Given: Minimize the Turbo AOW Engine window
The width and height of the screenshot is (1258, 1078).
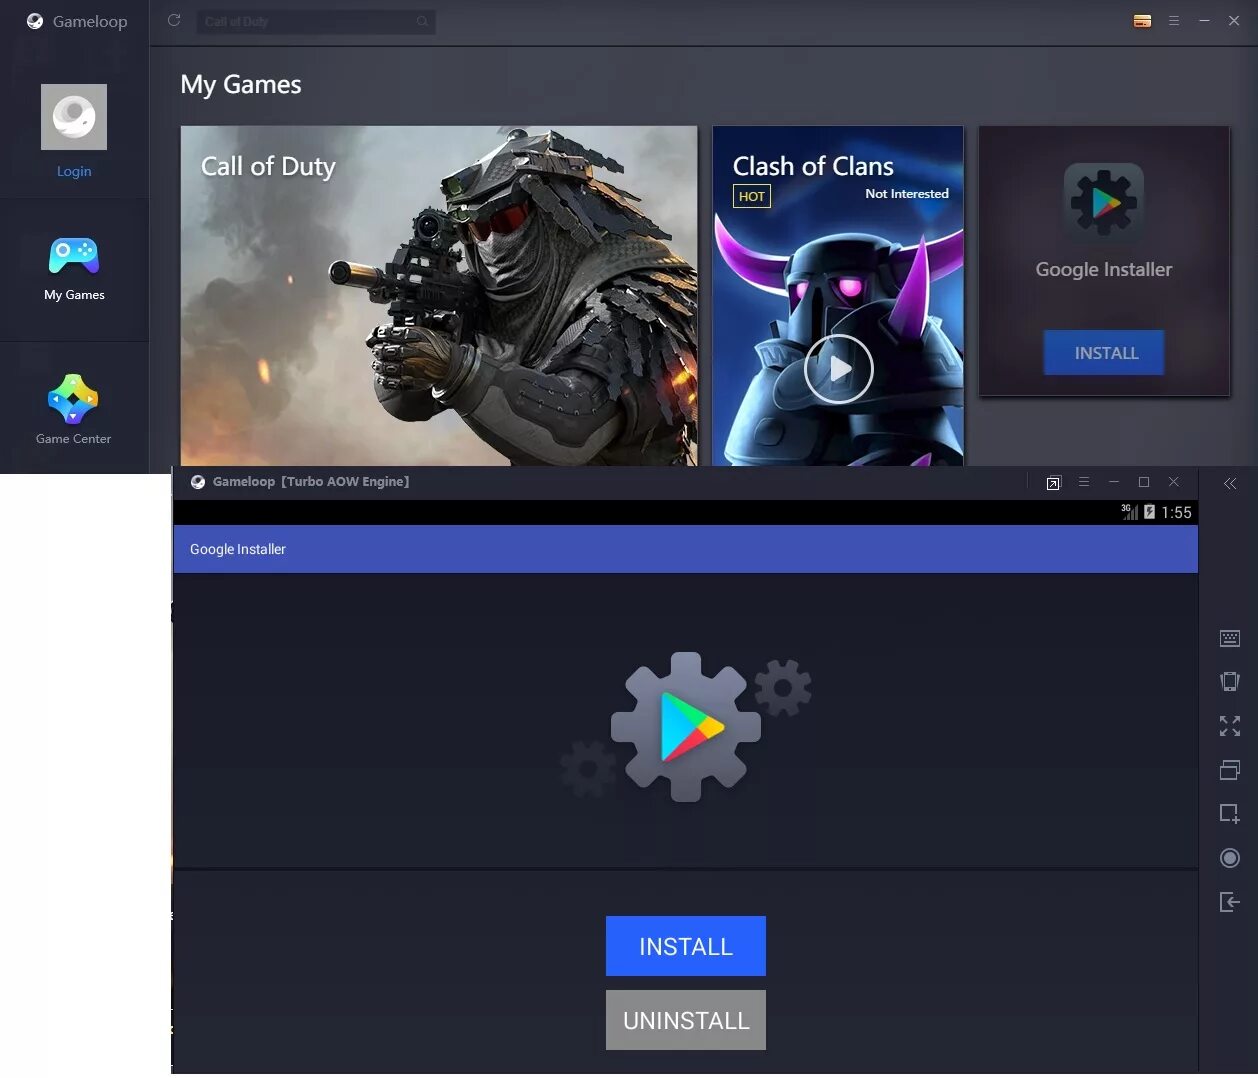Looking at the screenshot, I should tap(1114, 482).
